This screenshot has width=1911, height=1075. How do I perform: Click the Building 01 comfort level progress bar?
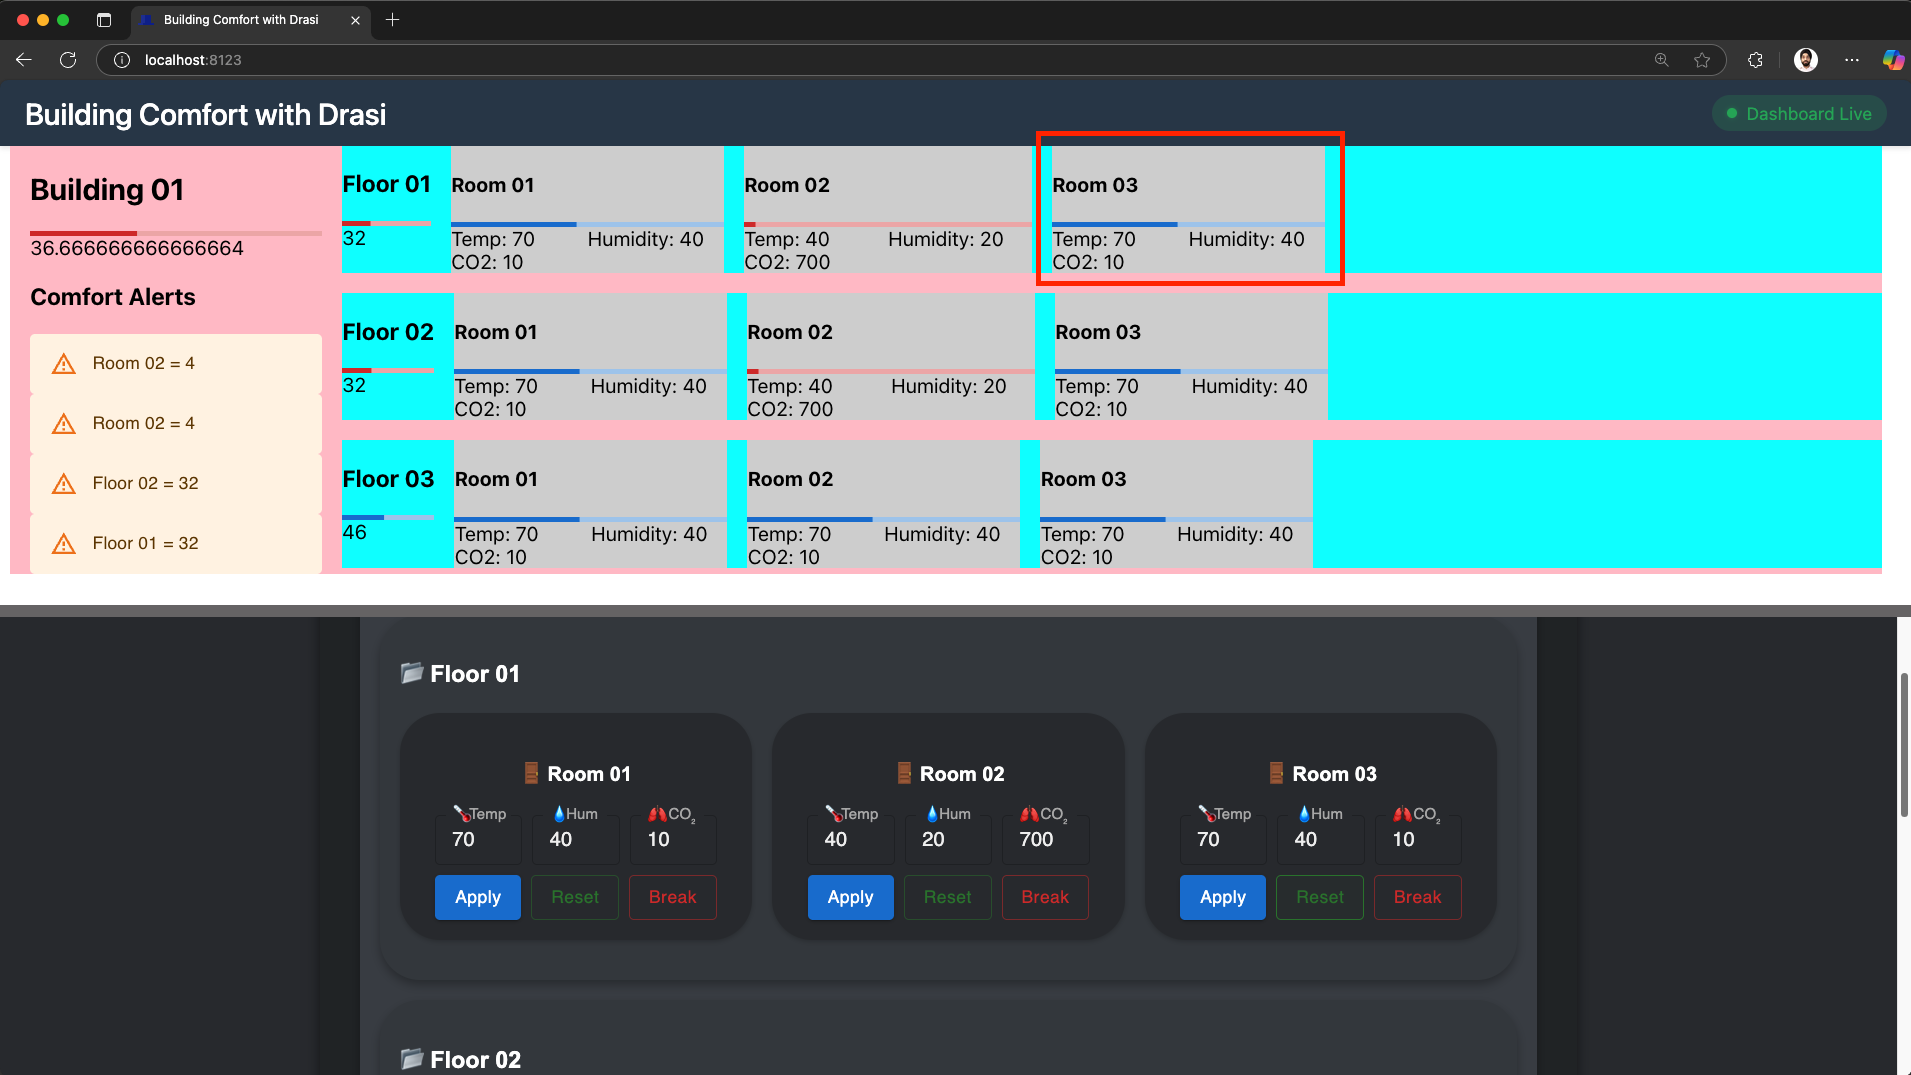(x=175, y=232)
